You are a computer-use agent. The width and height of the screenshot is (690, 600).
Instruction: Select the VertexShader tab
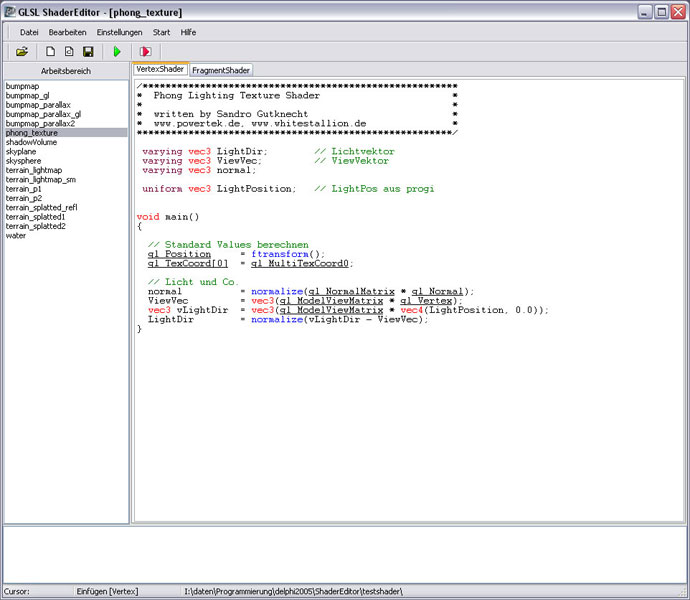160,69
